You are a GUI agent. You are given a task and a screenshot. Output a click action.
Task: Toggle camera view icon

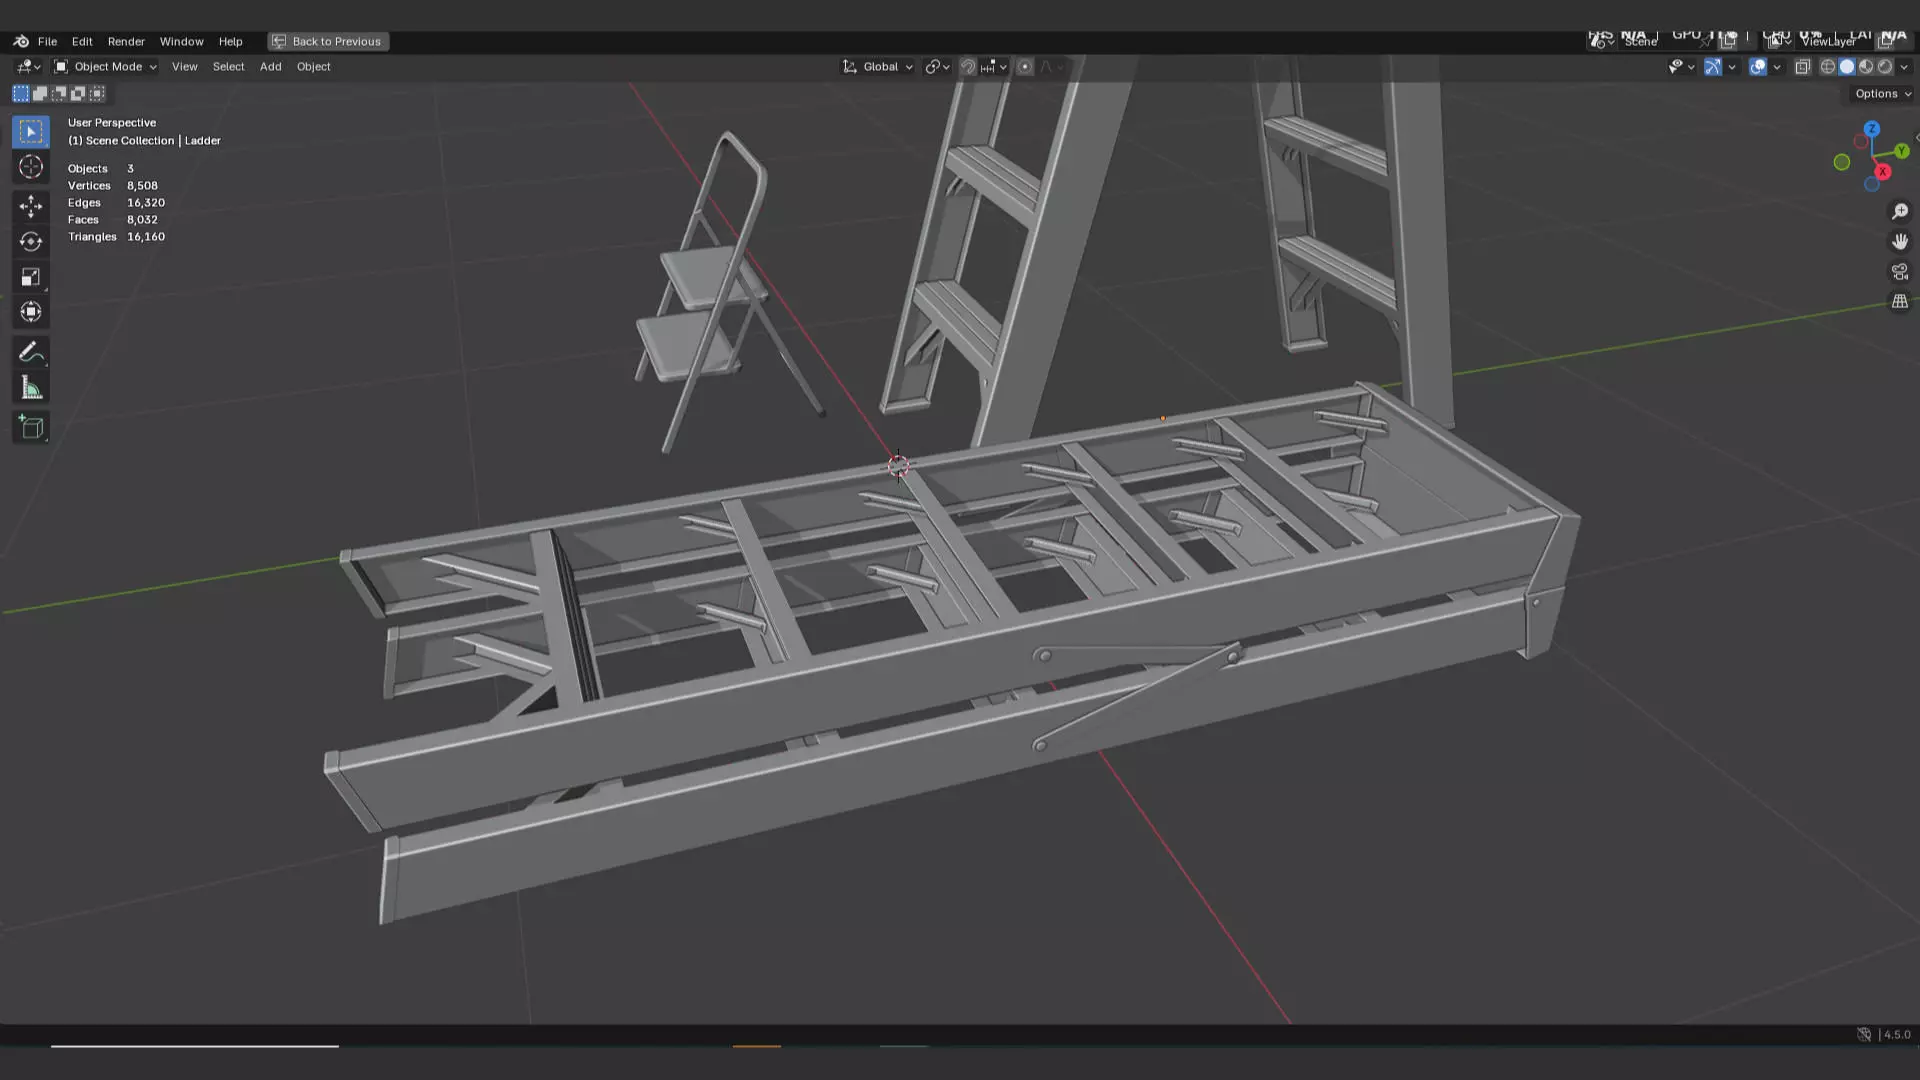(1900, 272)
